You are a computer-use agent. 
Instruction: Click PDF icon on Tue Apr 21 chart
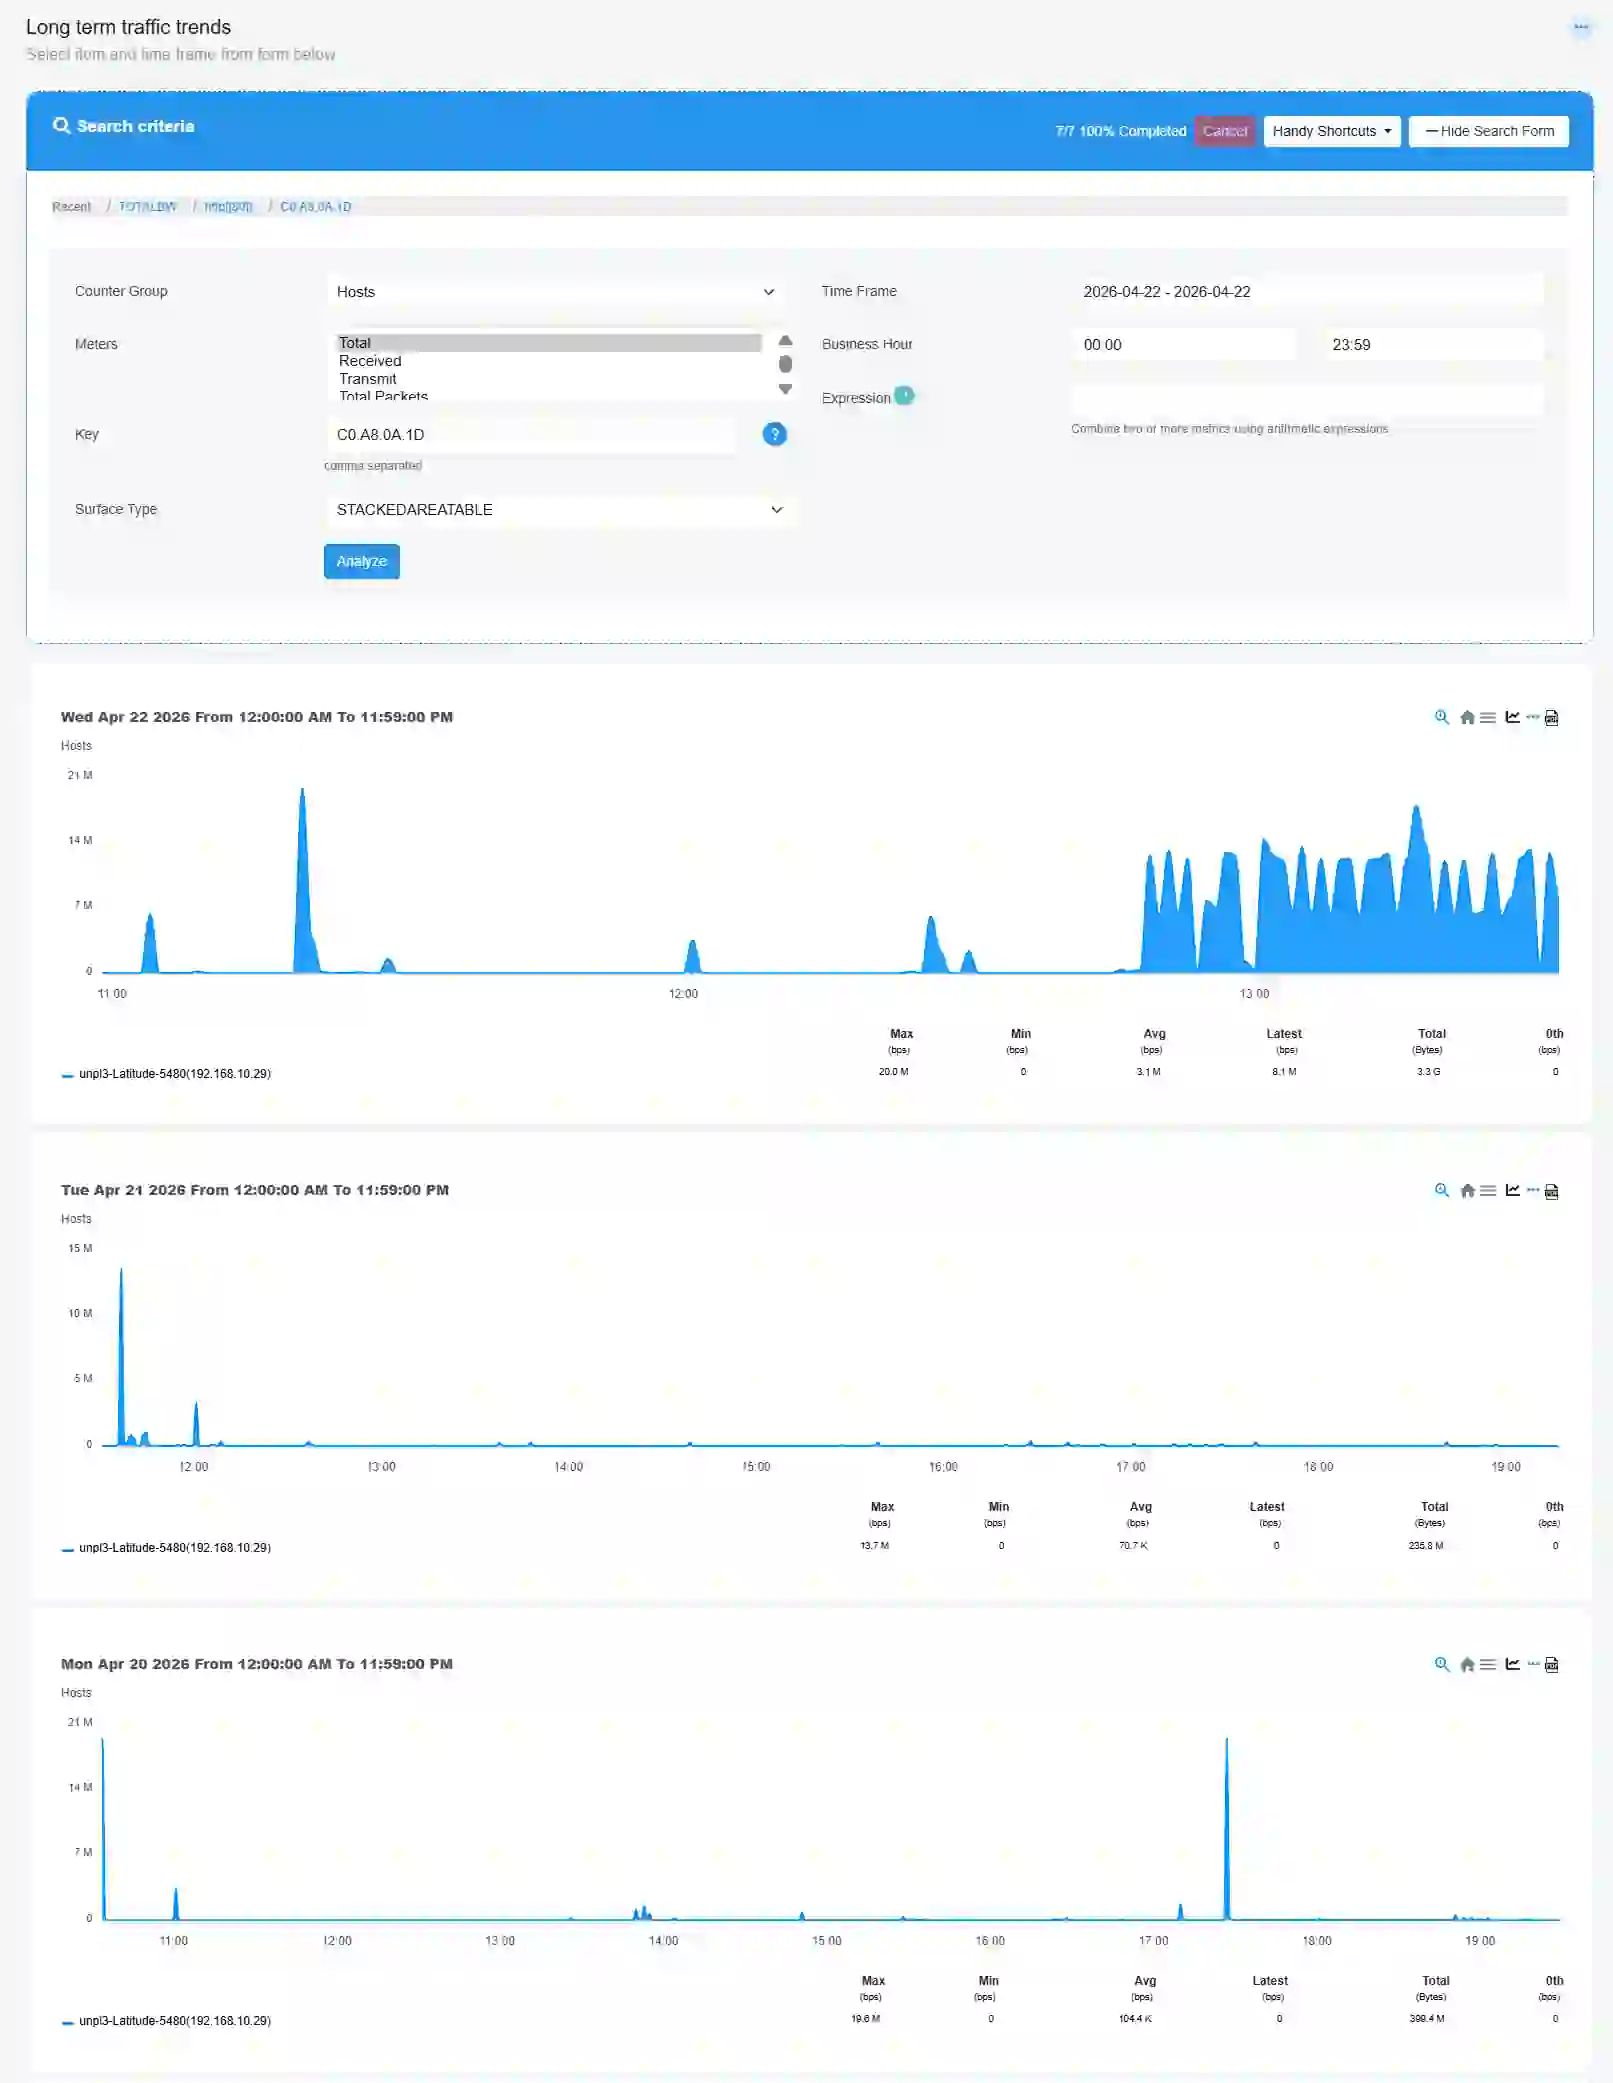pyautogui.click(x=1551, y=1190)
